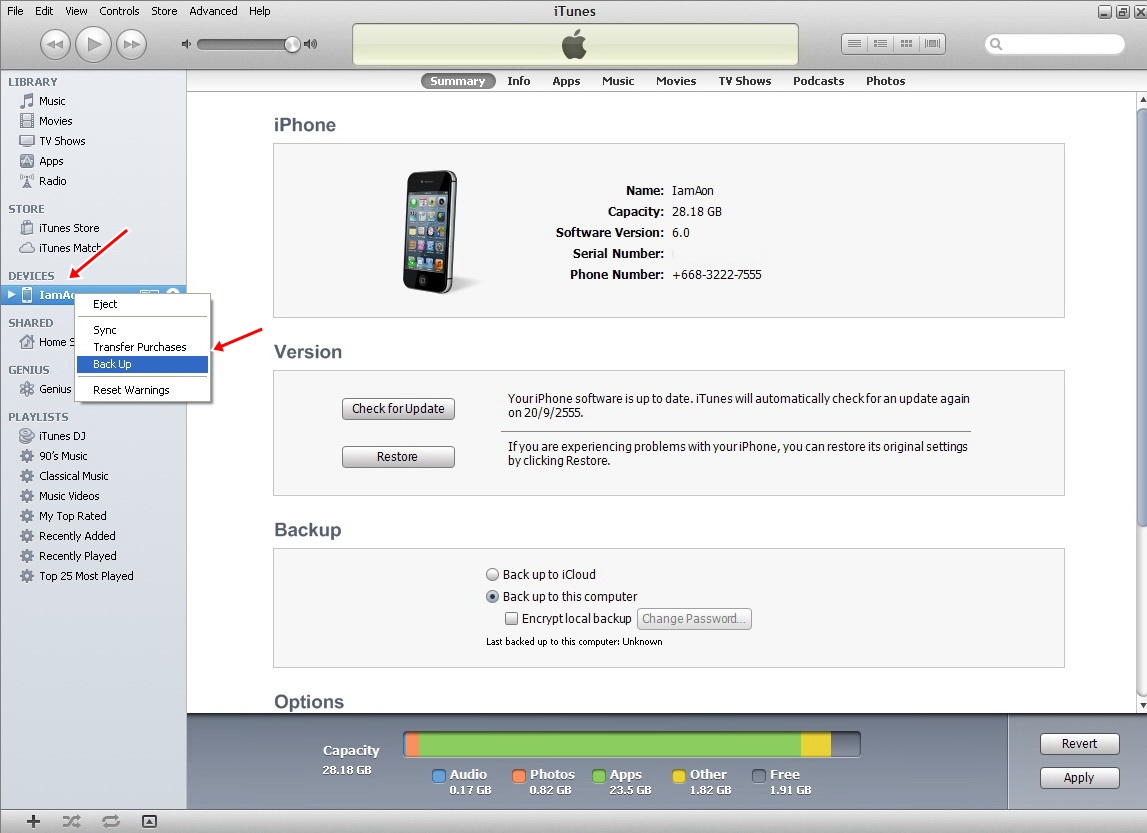Image resolution: width=1147 pixels, height=833 pixels.
Task: Open Radio in library
Action: (x=53, y=181)
